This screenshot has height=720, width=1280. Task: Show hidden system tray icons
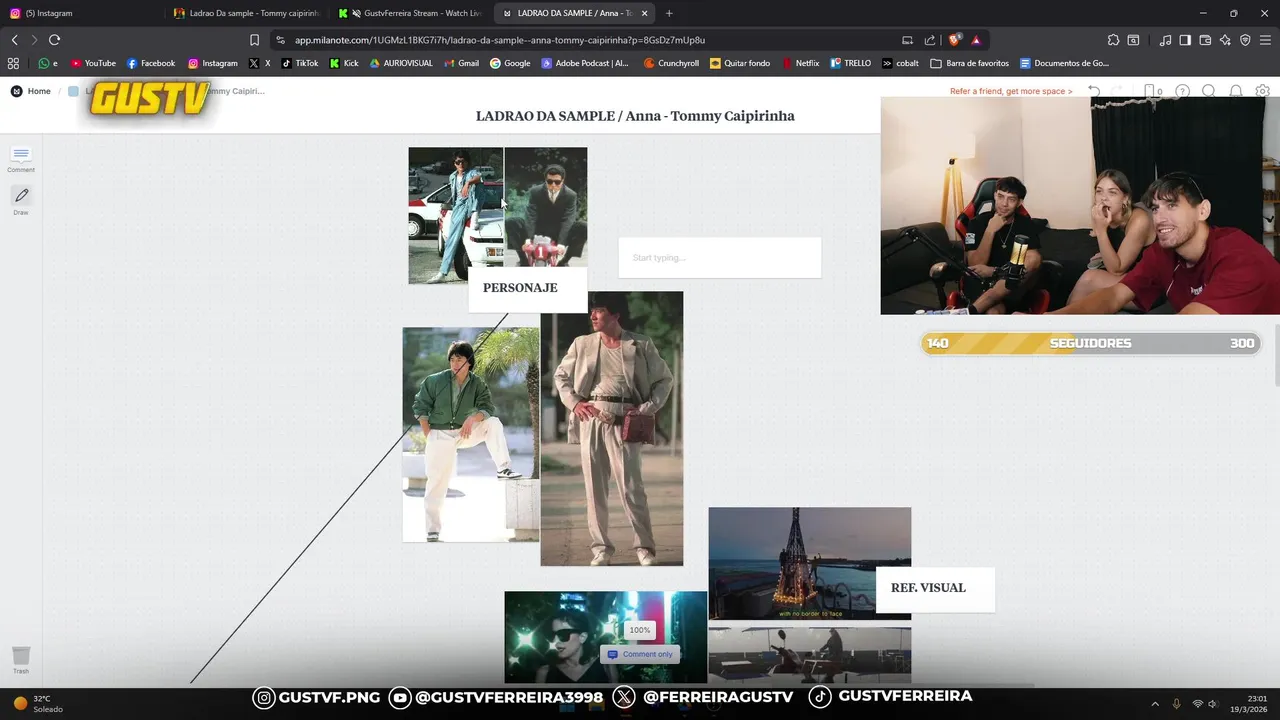[1155, 703]
